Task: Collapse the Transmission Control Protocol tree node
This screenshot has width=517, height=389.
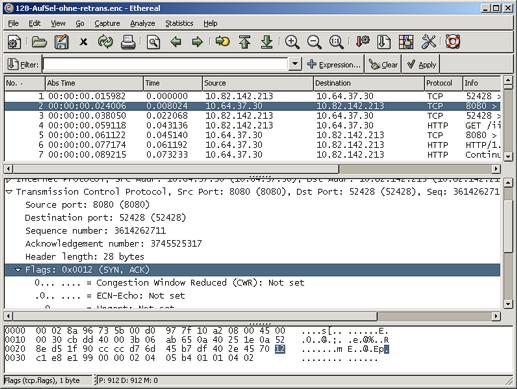Action: 9,192
